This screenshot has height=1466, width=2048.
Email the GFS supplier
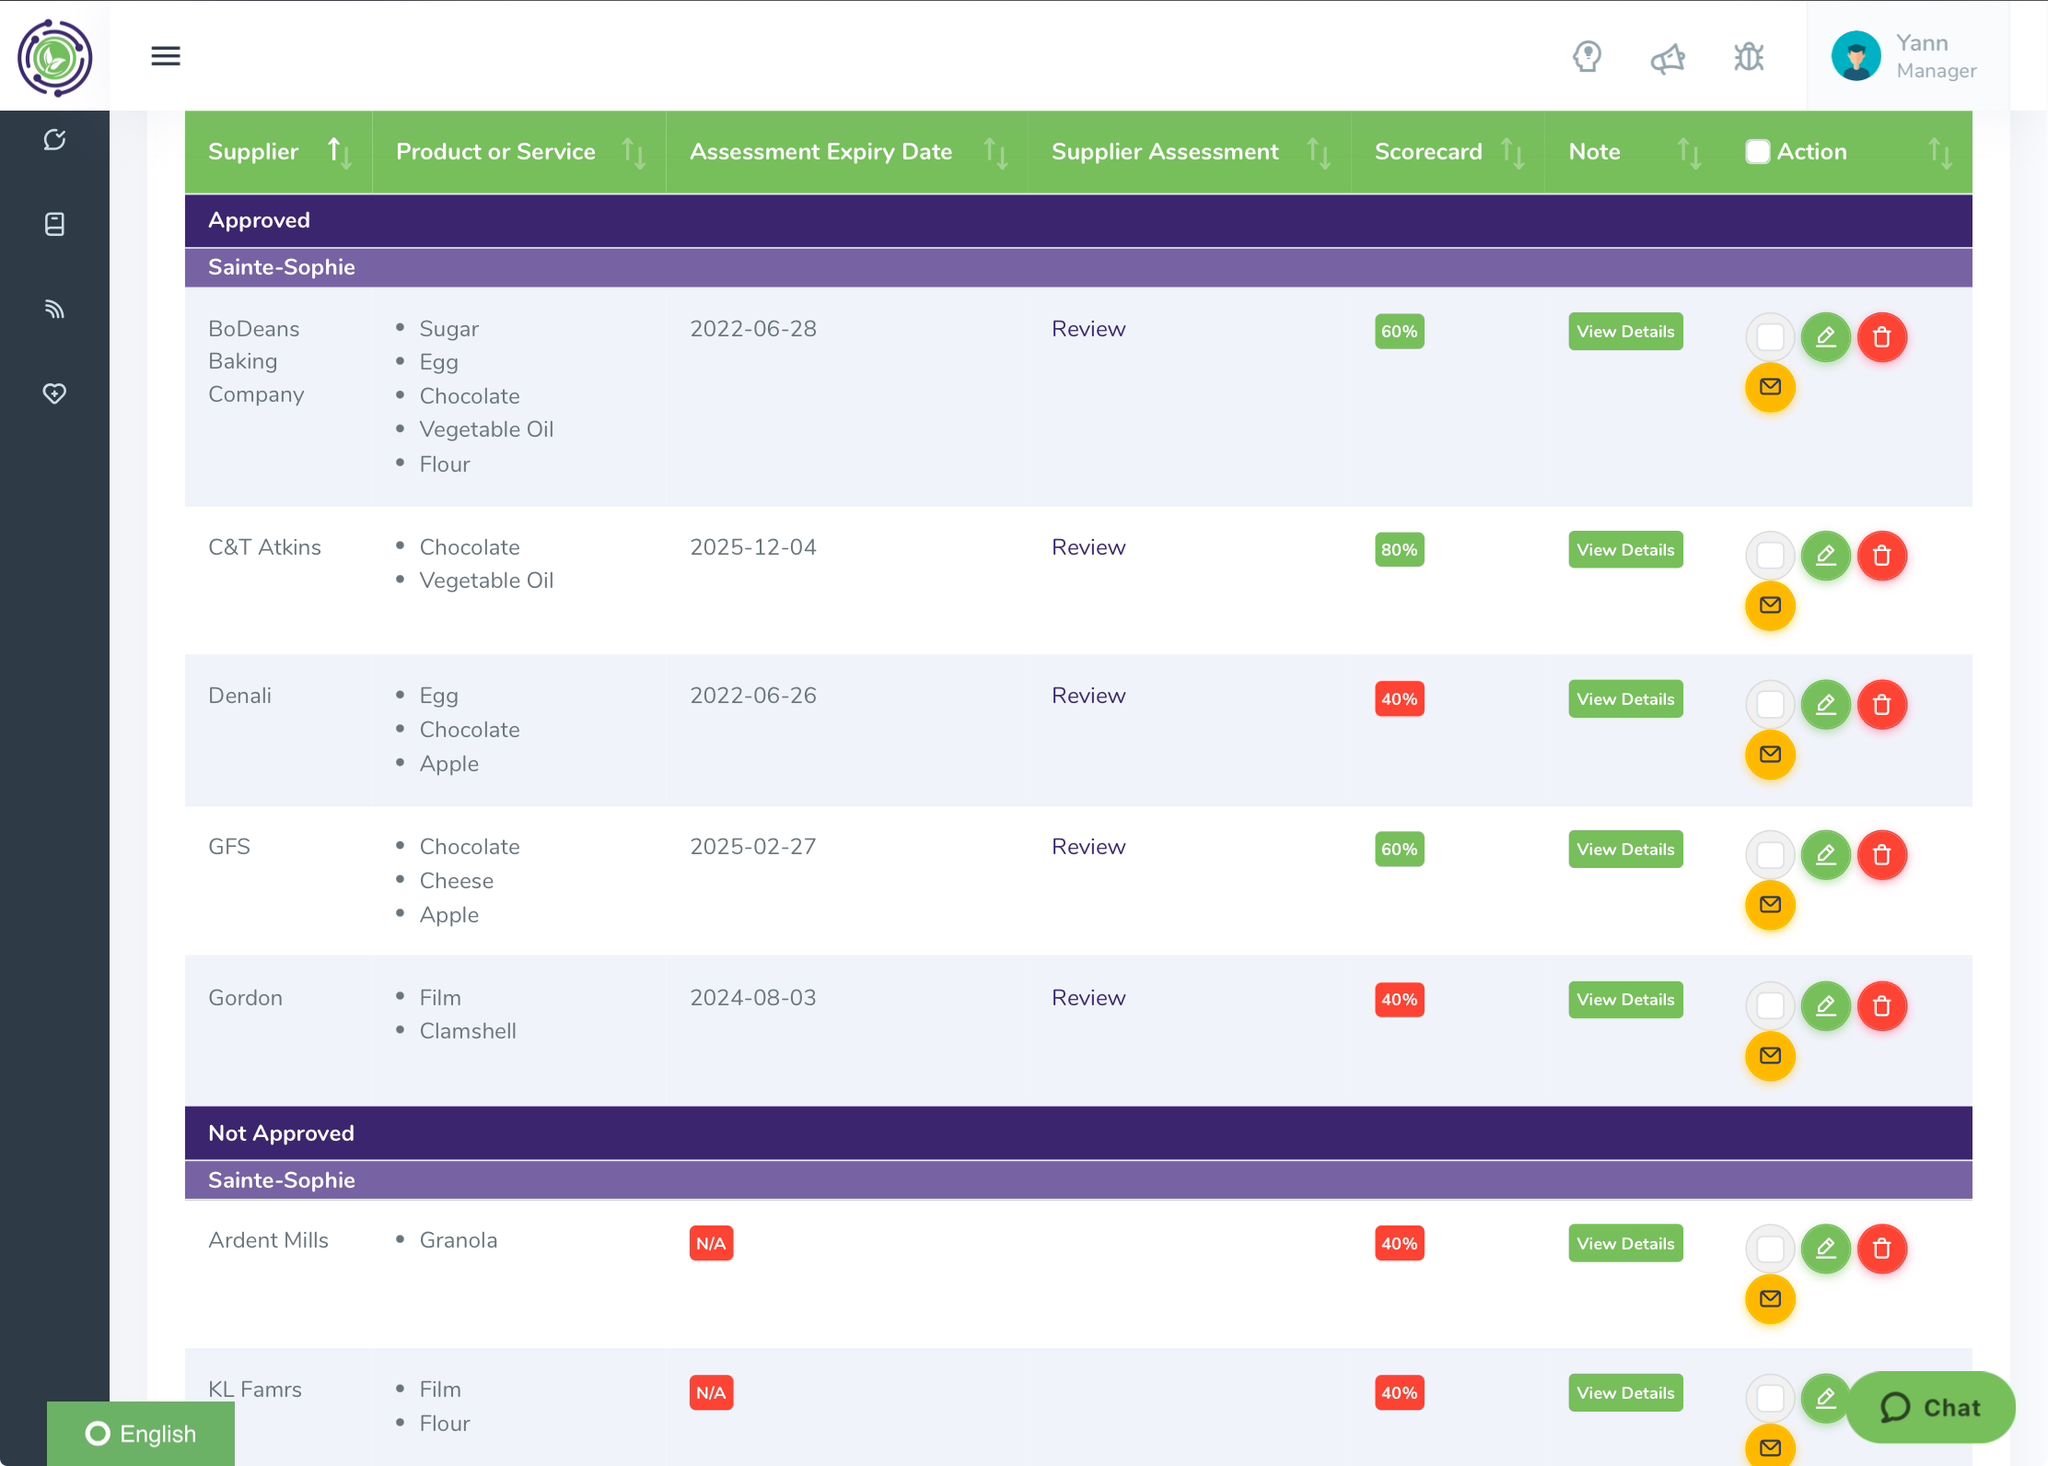[1769, 905]
